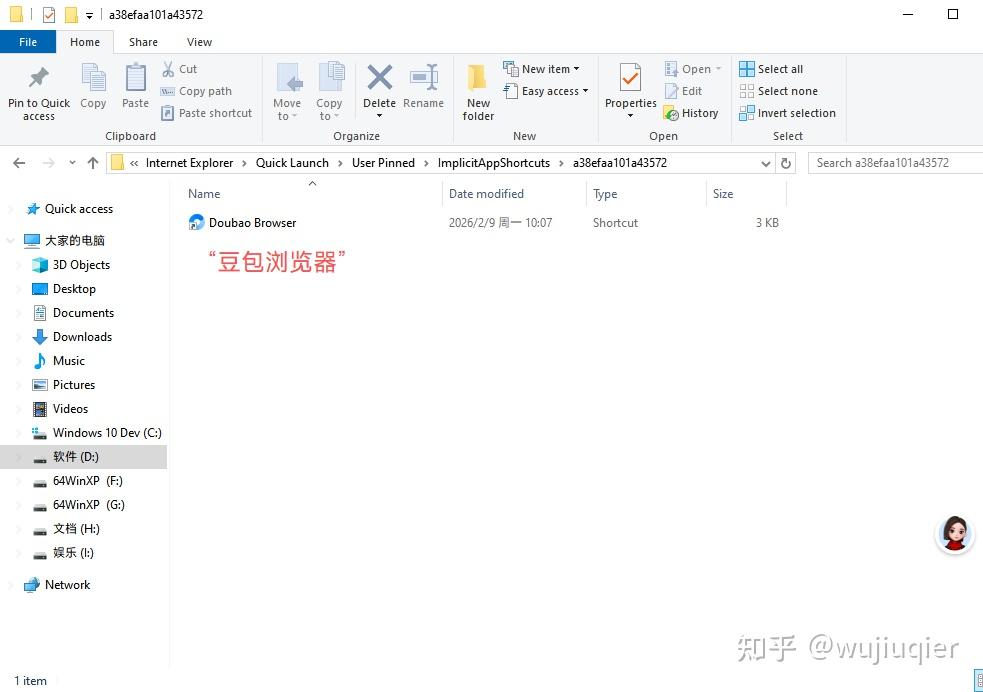Click Select none
Image resolution: width=983 pixels, height=692 pixels.
[778, 91]
